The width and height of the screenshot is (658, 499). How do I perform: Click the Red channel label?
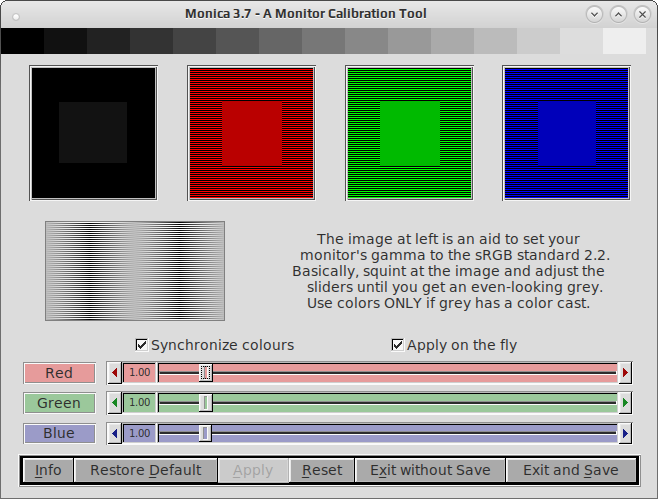click(x=59, y=373)
